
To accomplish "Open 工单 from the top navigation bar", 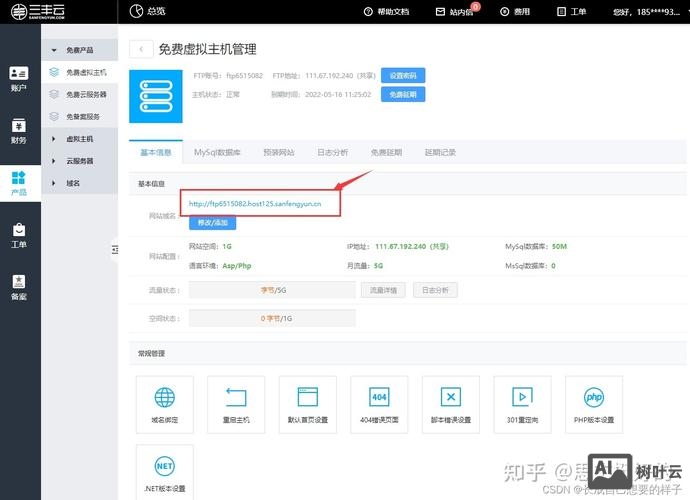I will [572, 11].
